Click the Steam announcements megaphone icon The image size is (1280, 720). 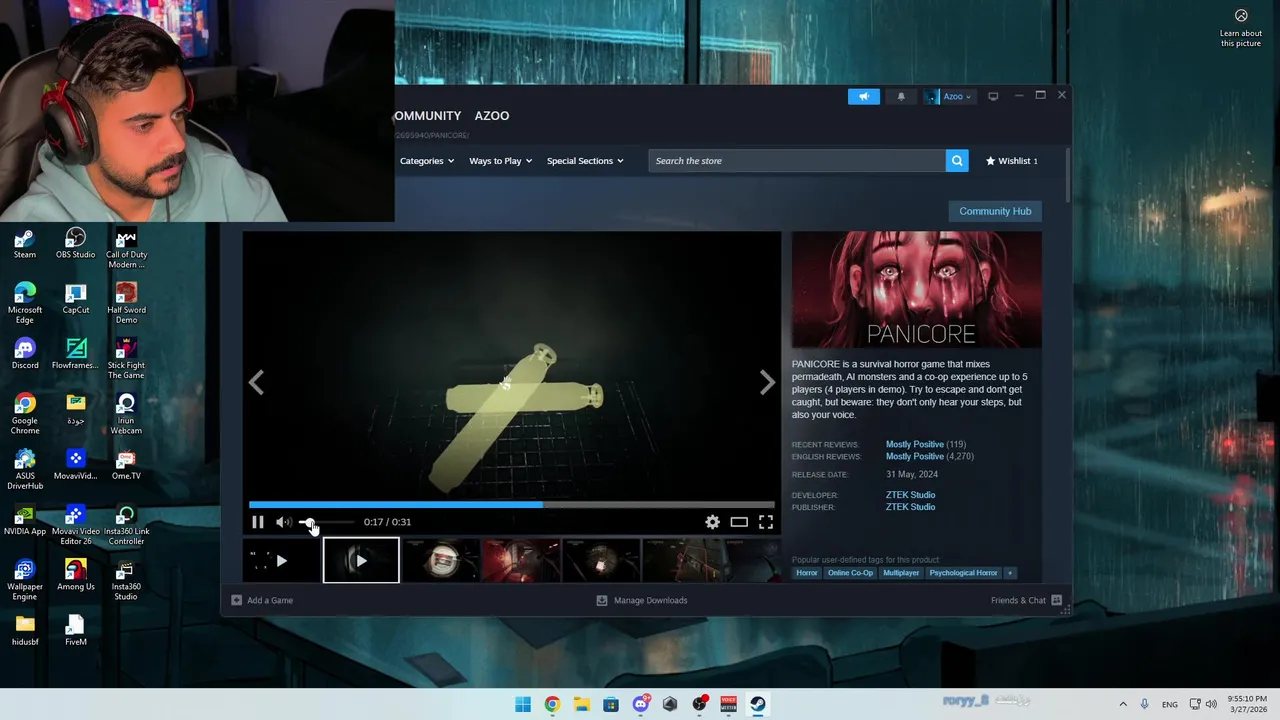point(864,97)
